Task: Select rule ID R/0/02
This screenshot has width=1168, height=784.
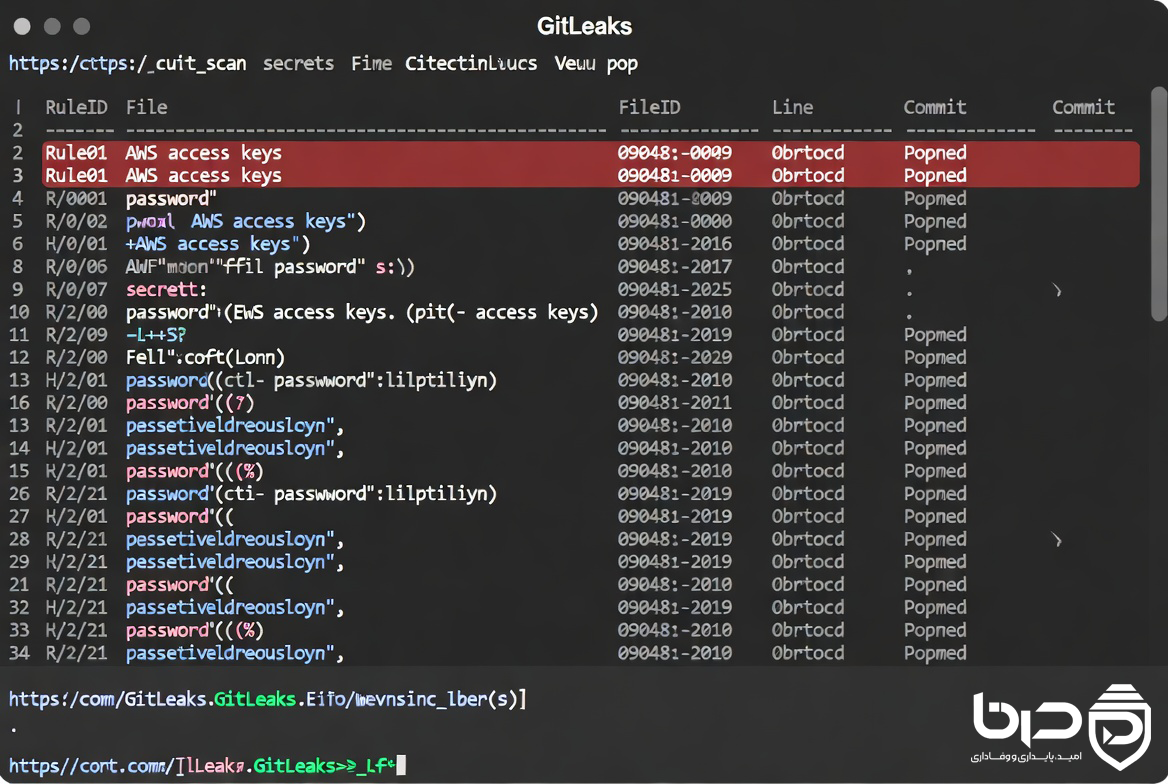Action: pos(76,221)
